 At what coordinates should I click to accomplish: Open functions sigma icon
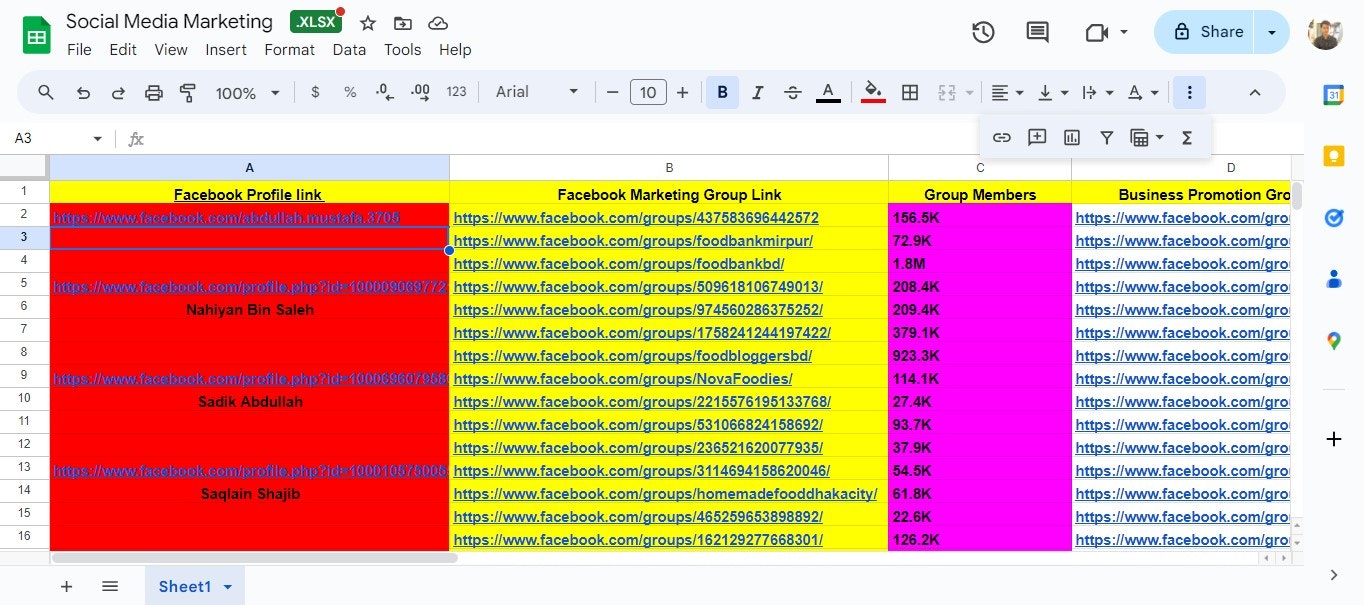(x=1187, y=138)
